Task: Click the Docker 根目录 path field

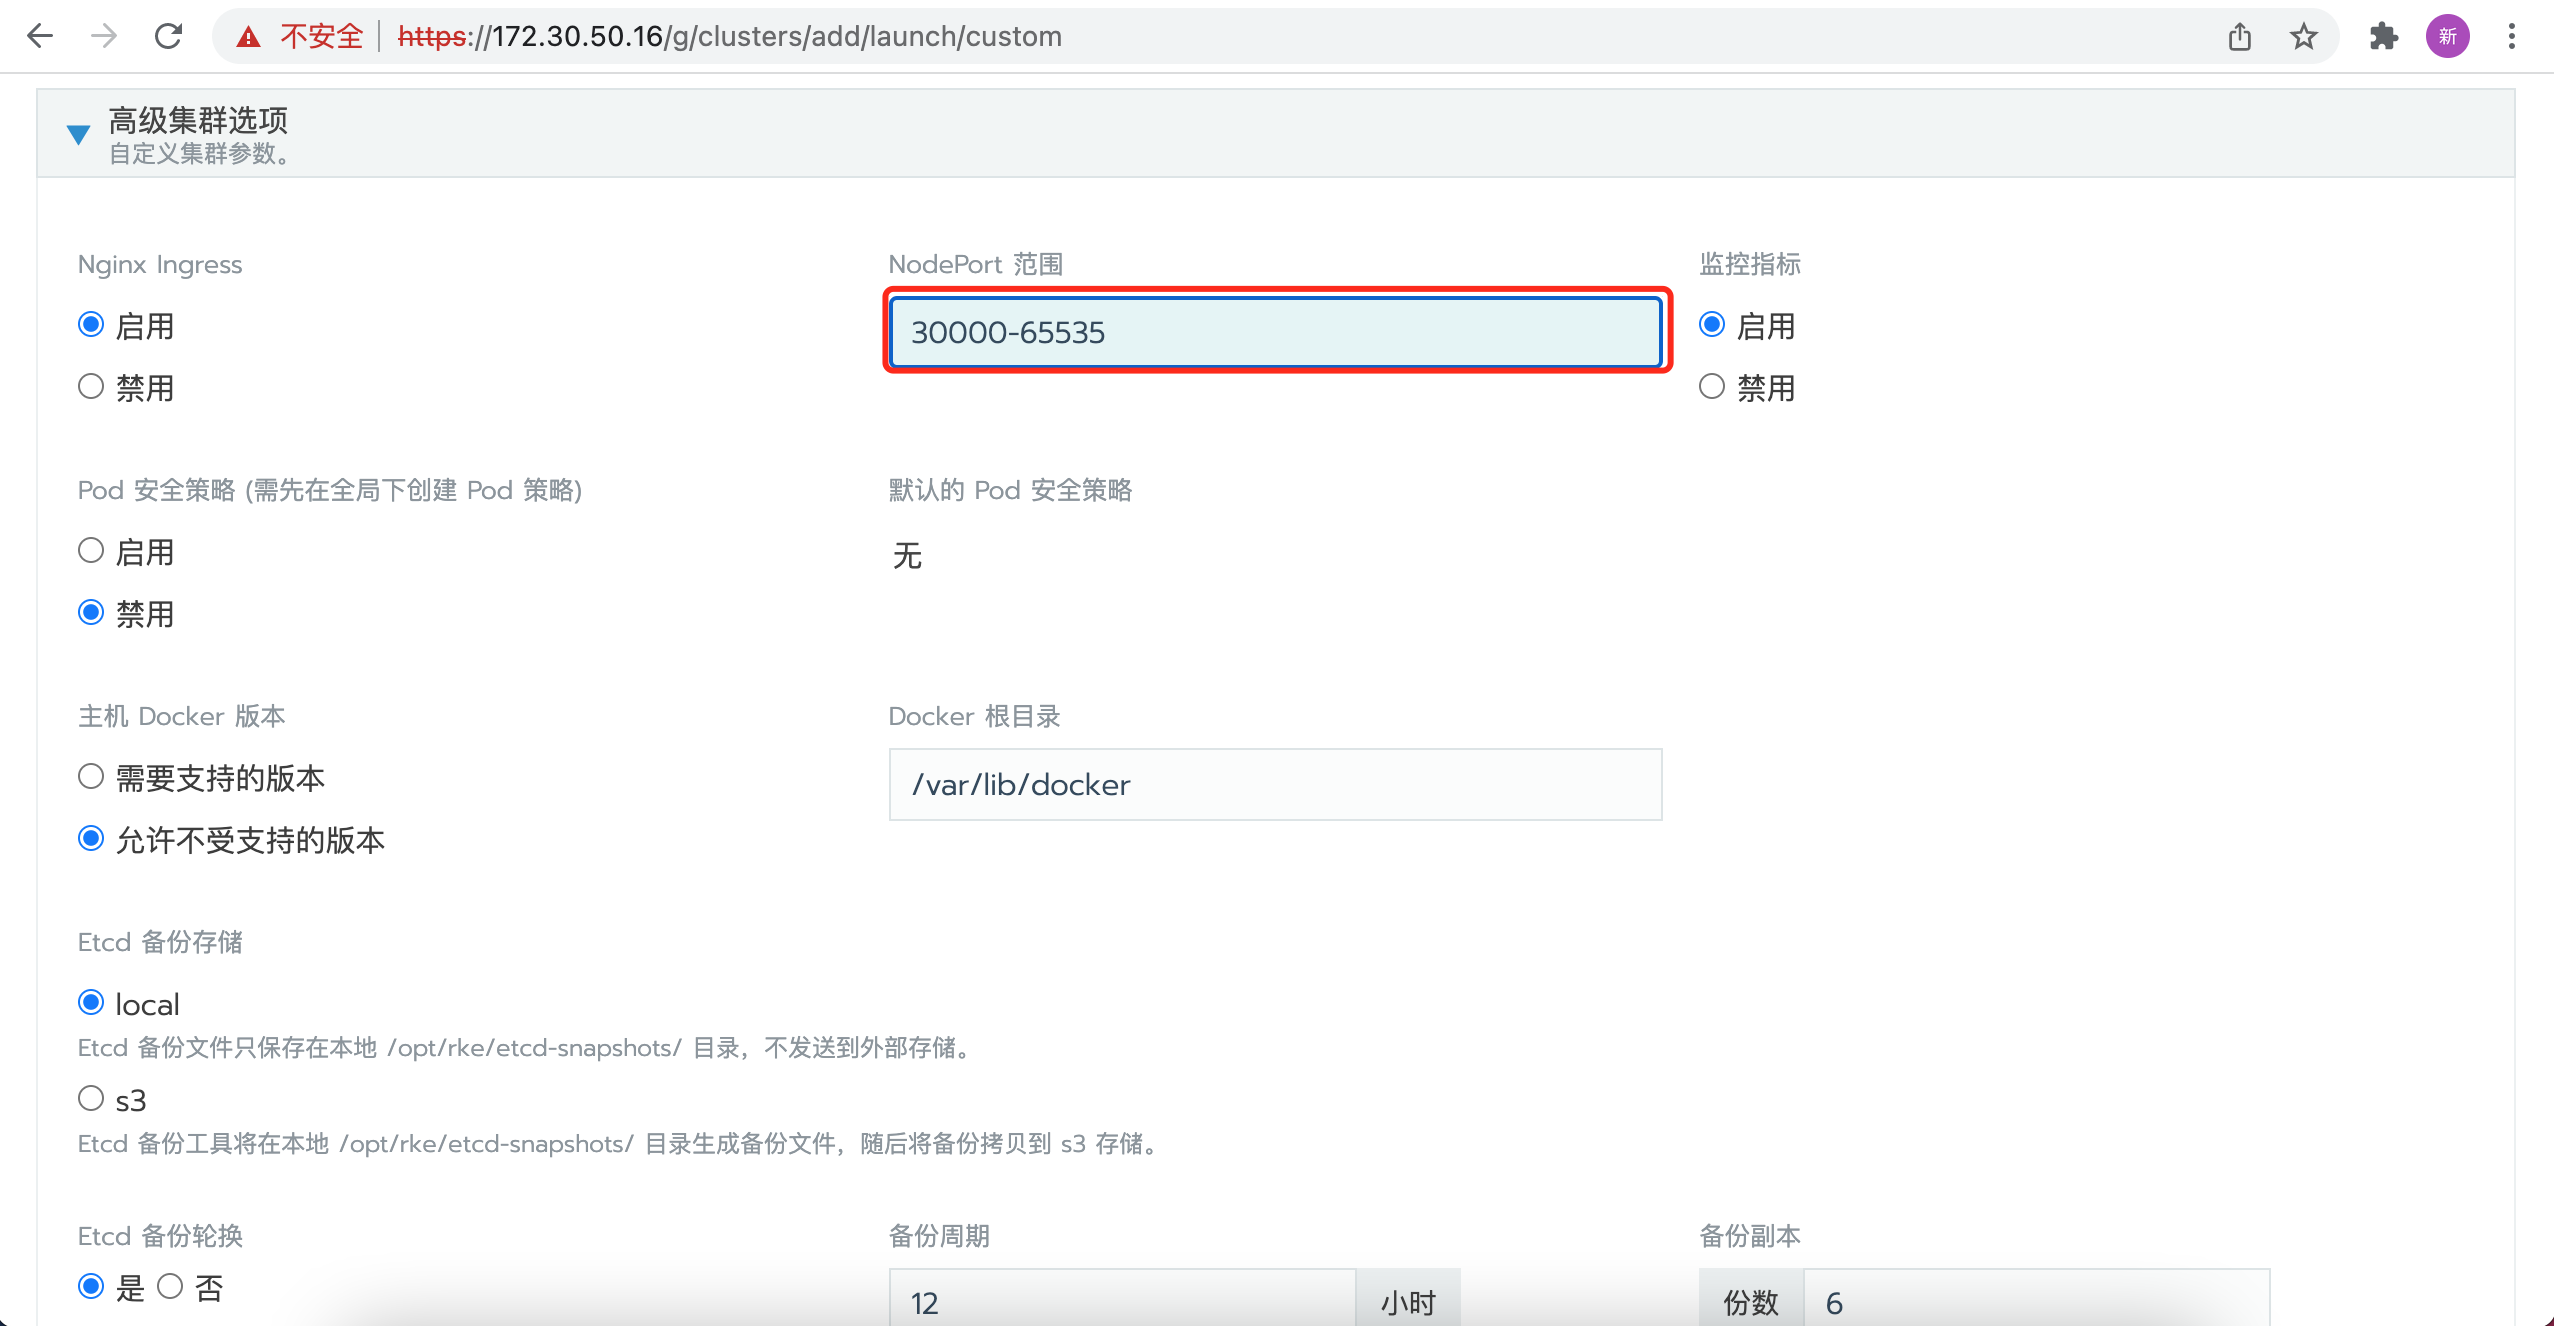Action: (1275, 785)
